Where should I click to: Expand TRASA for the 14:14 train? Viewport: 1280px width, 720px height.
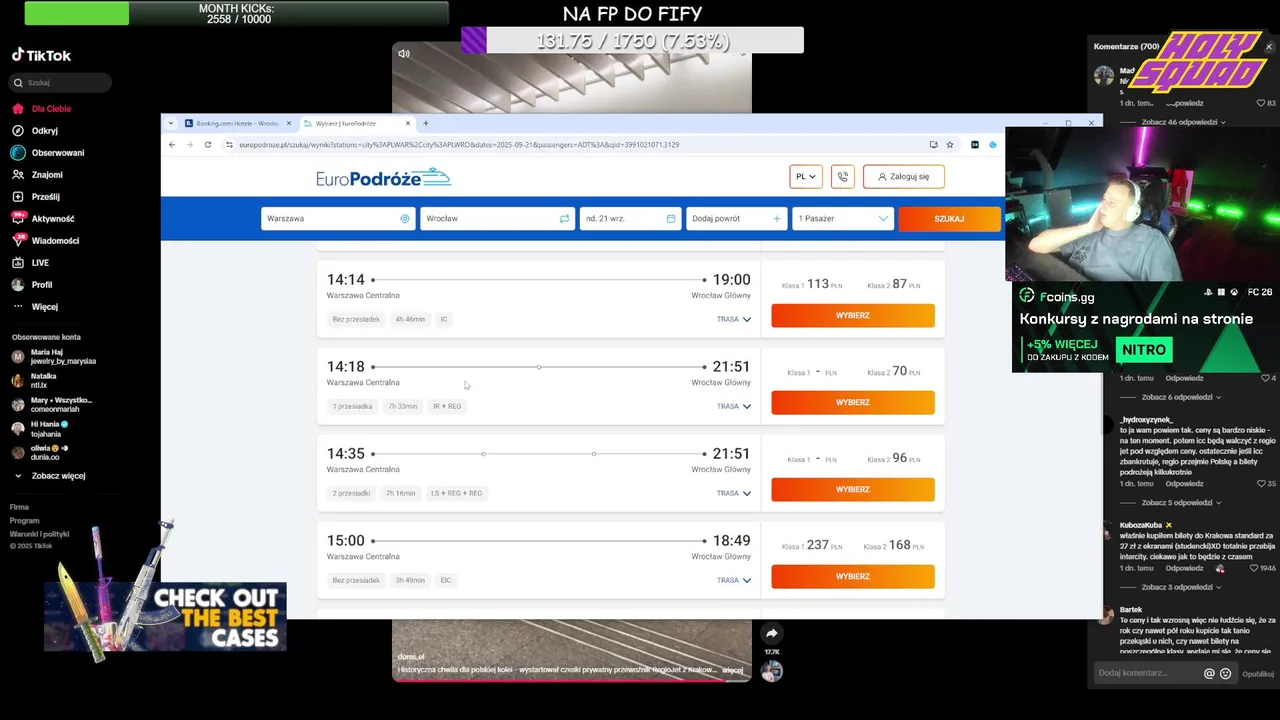[734, 319]
